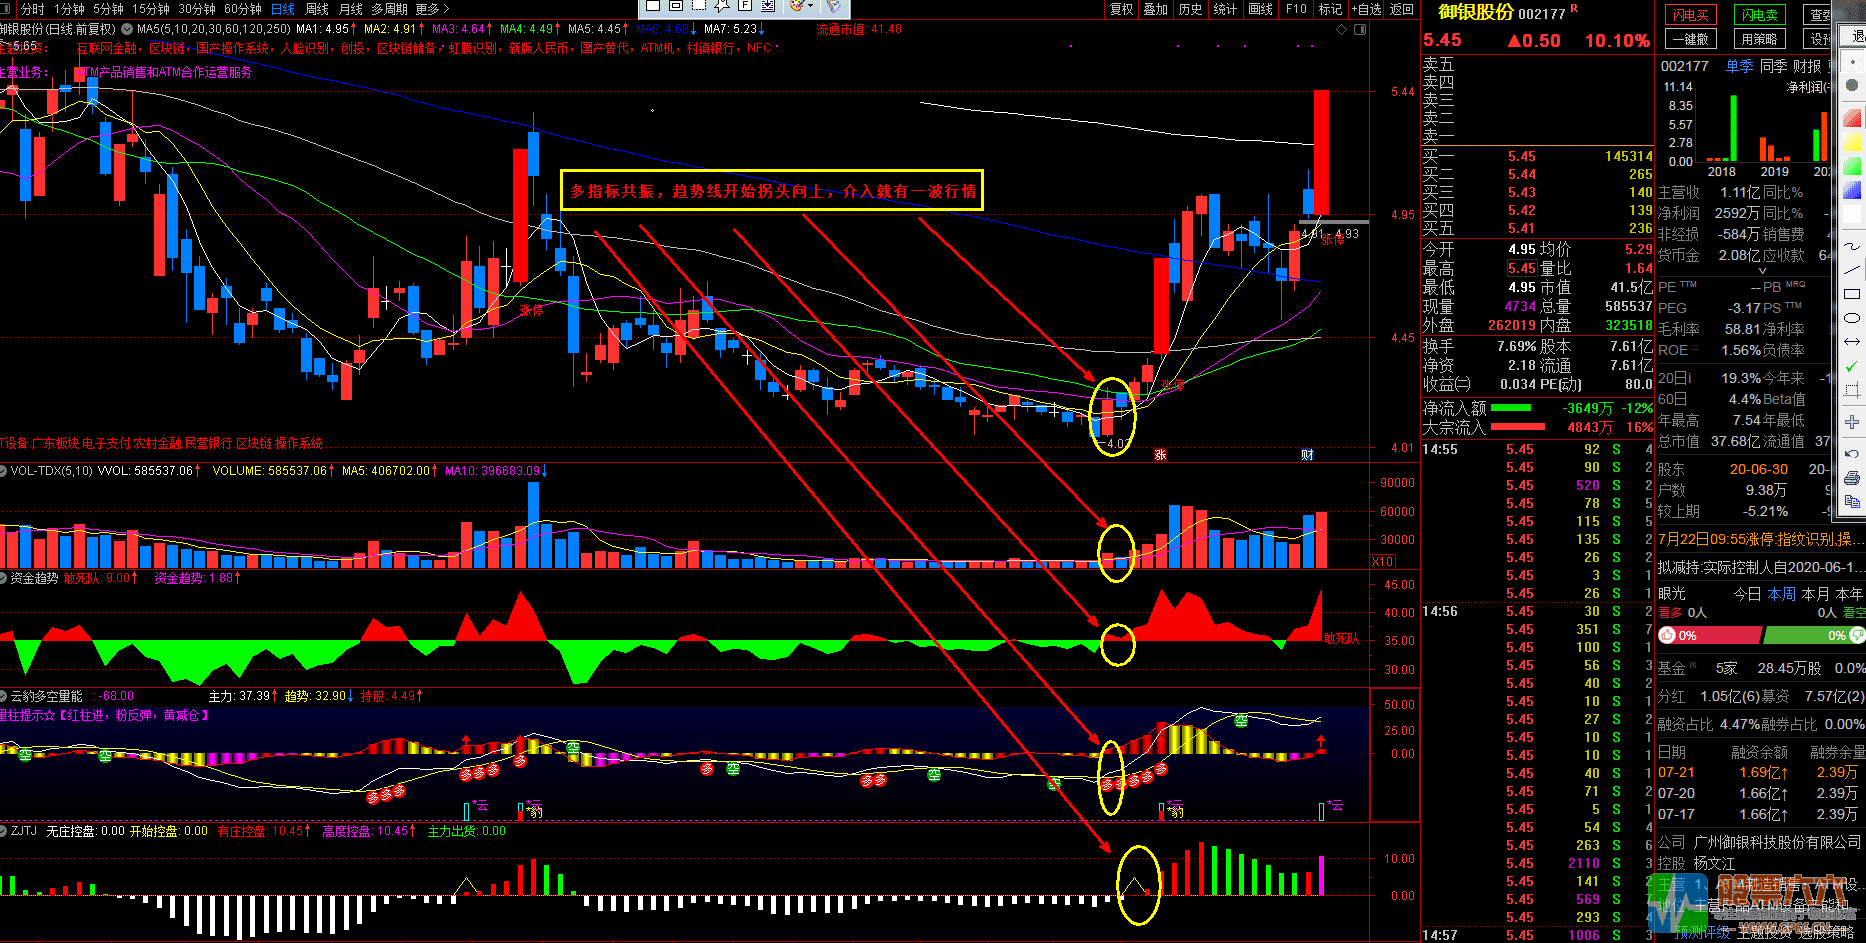
Task: Click the diamond icon above chart
Action: coord(1342,30)
